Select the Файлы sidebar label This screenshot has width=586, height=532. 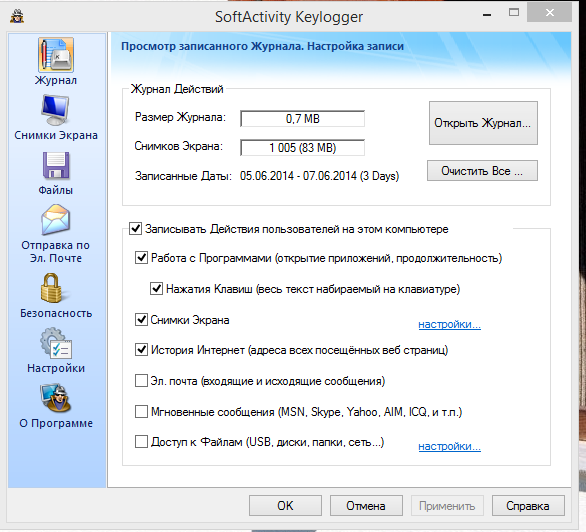[x=56, y=190]
